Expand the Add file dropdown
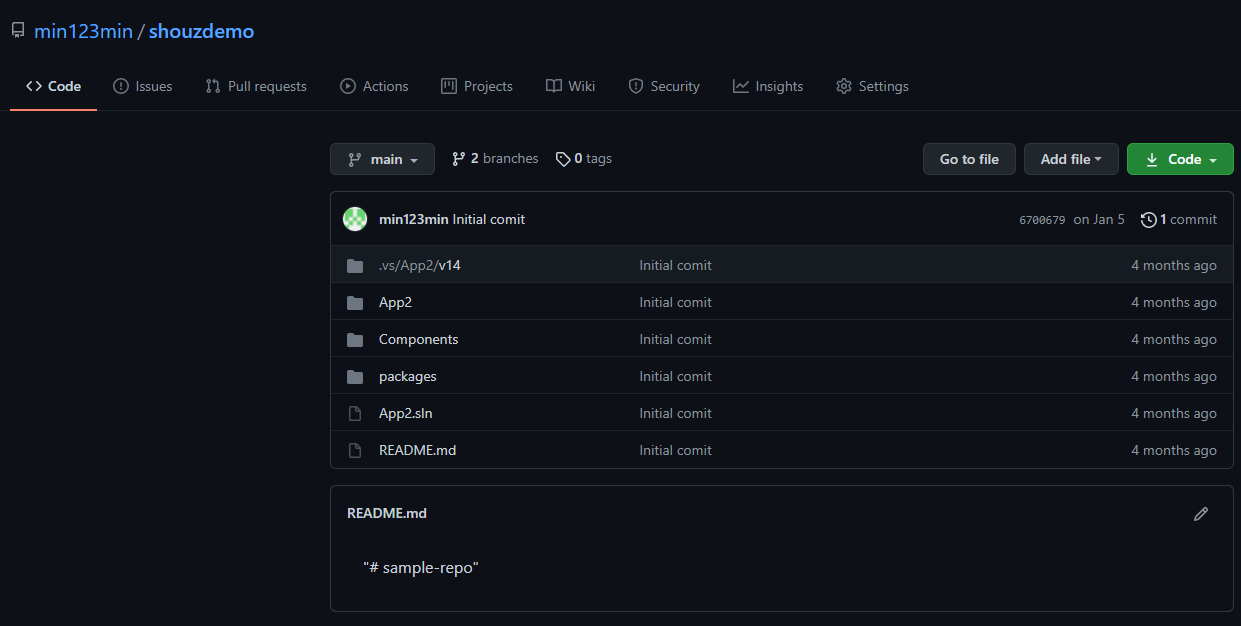 coord(1071,159)
